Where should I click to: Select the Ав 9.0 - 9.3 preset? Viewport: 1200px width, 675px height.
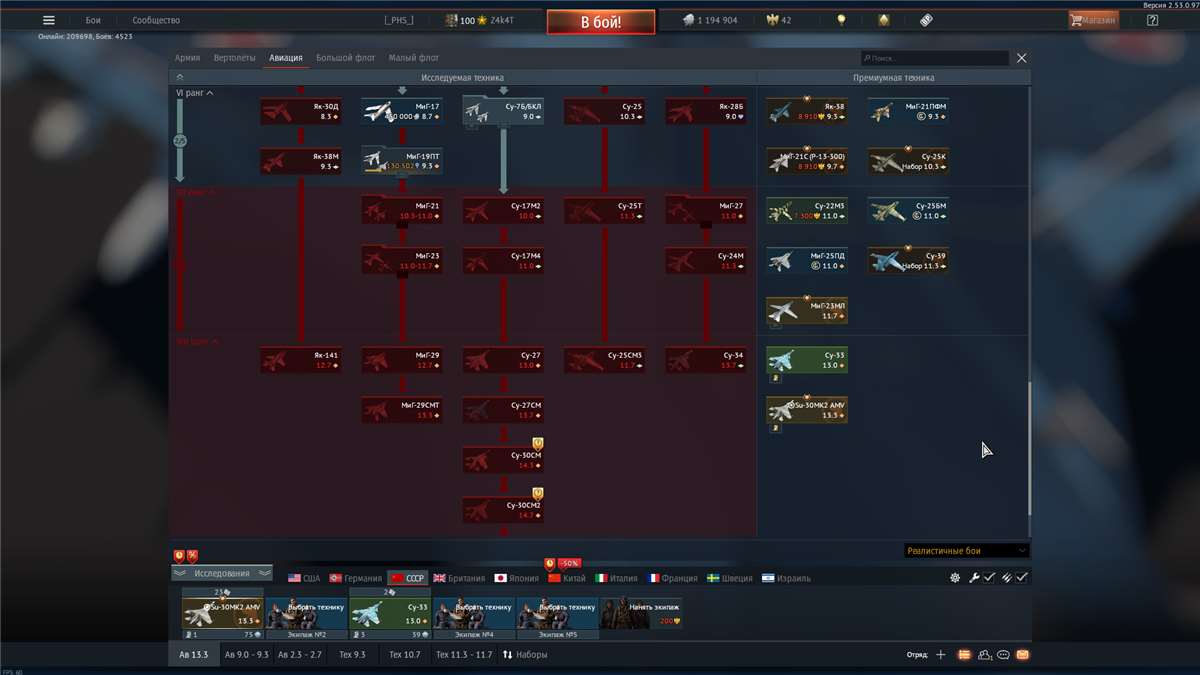(x=246, y=655)
